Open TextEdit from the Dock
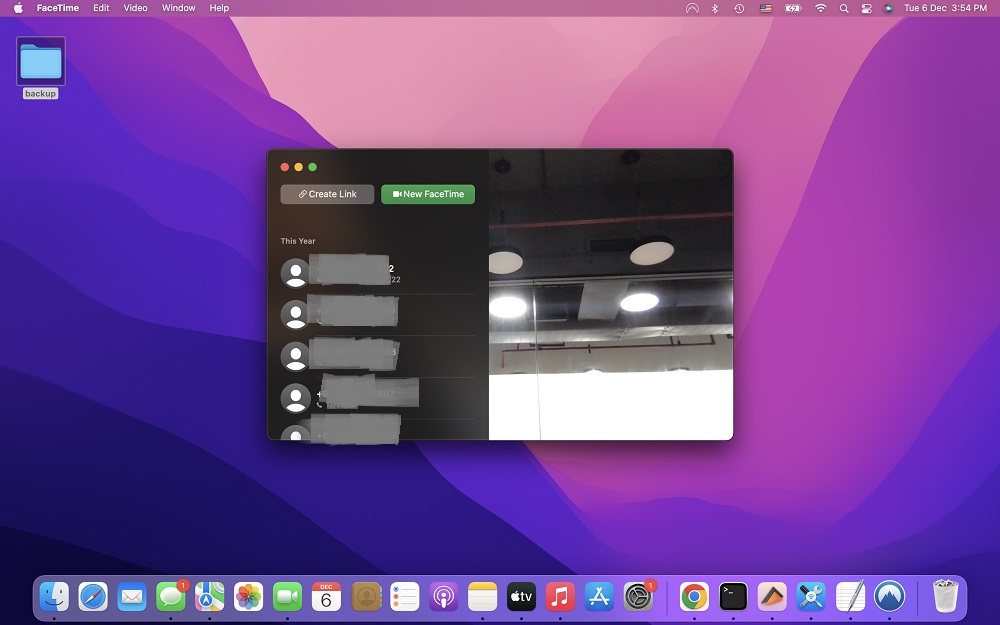This screenshot has height=625, width=1000. pos(850,597)
